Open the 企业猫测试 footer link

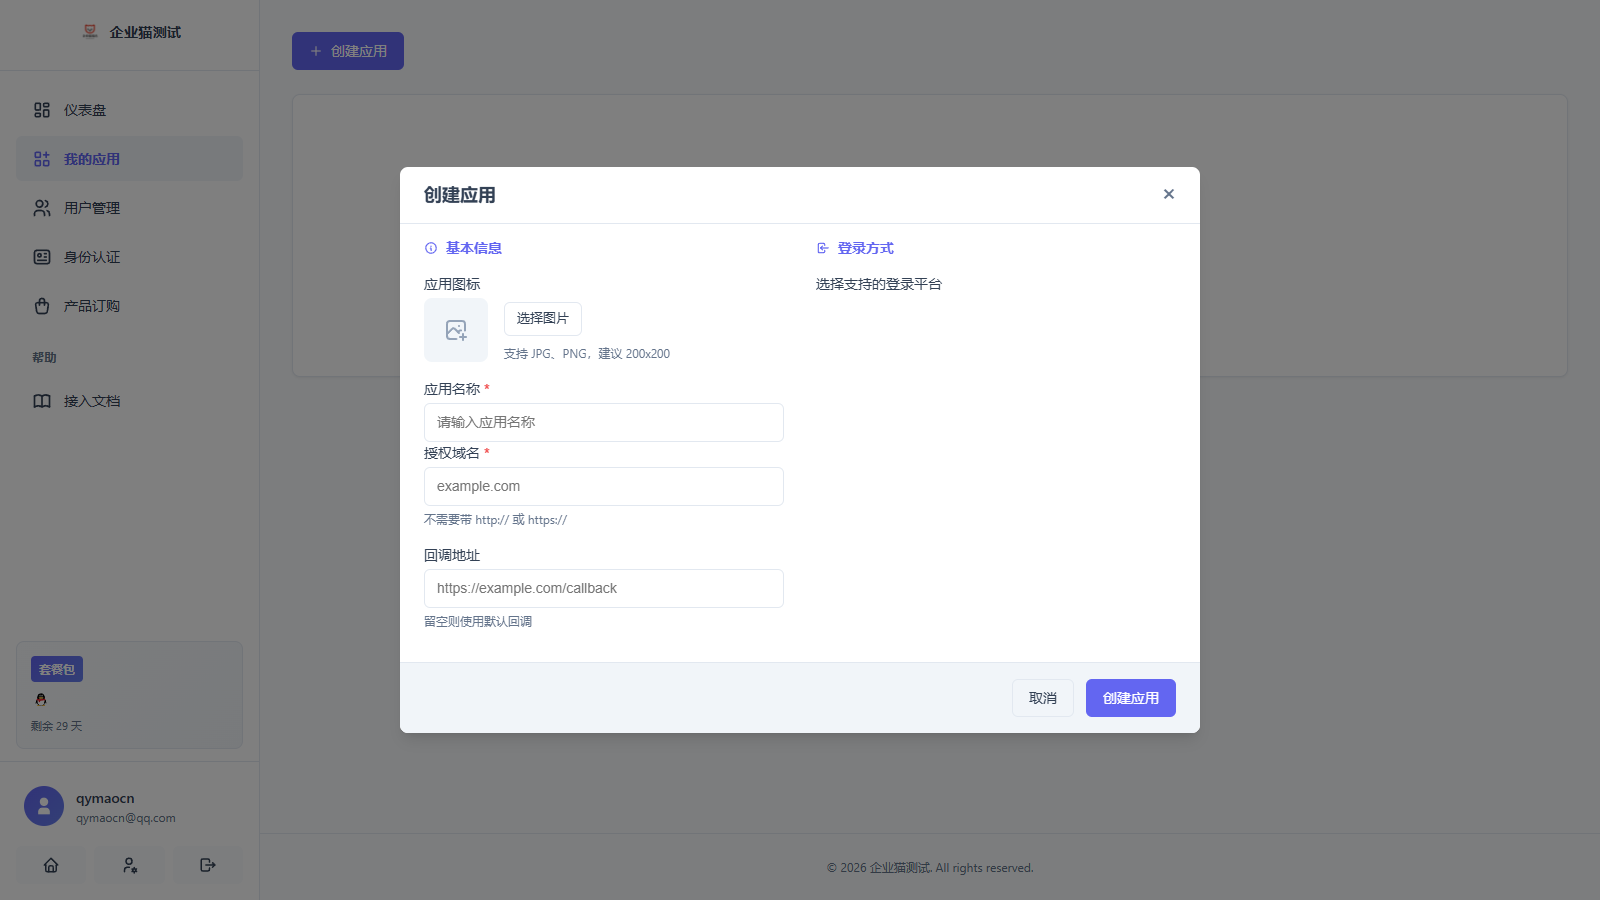pos(901,868)
